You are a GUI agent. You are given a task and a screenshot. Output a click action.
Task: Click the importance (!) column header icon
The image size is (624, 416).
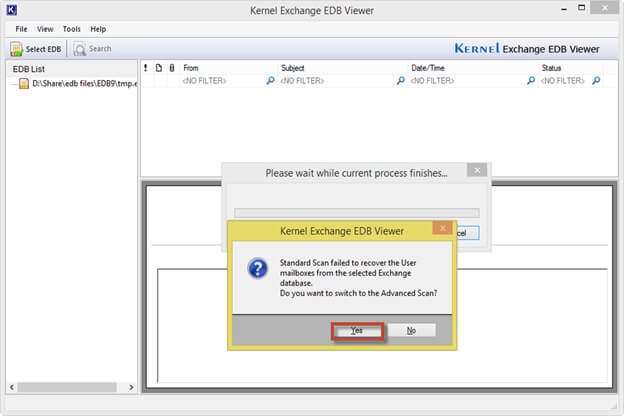click(x=146, y=68)
